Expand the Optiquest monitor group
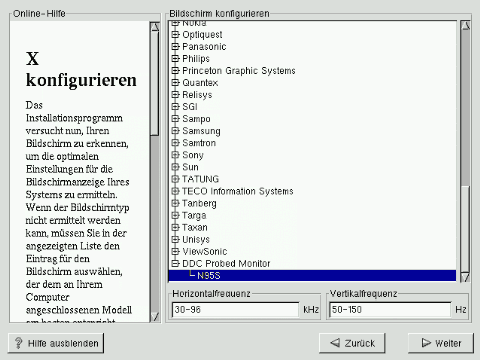 click(x=175, y=35)
